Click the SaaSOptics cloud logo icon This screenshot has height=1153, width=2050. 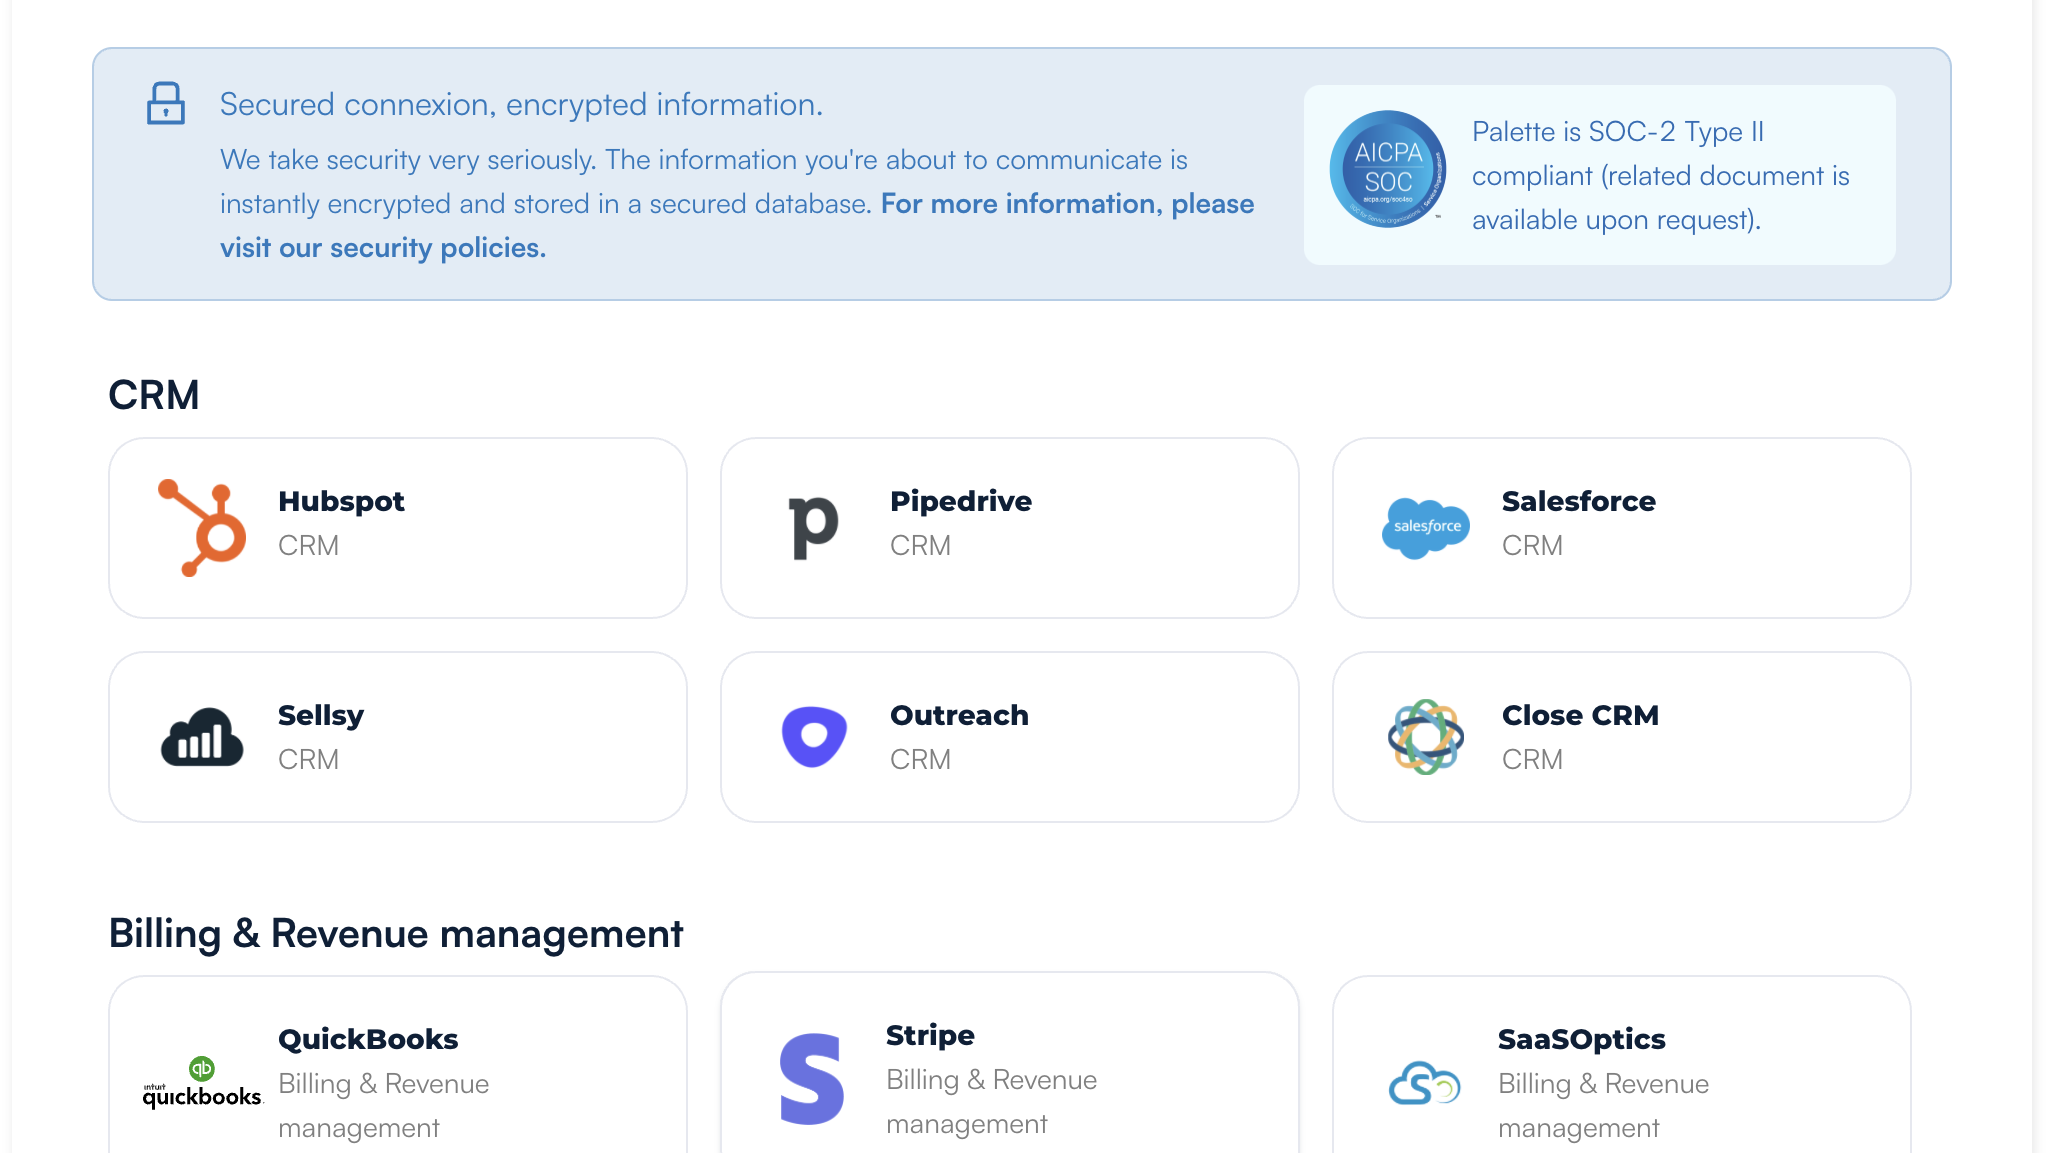[x=1424, y=1083]
